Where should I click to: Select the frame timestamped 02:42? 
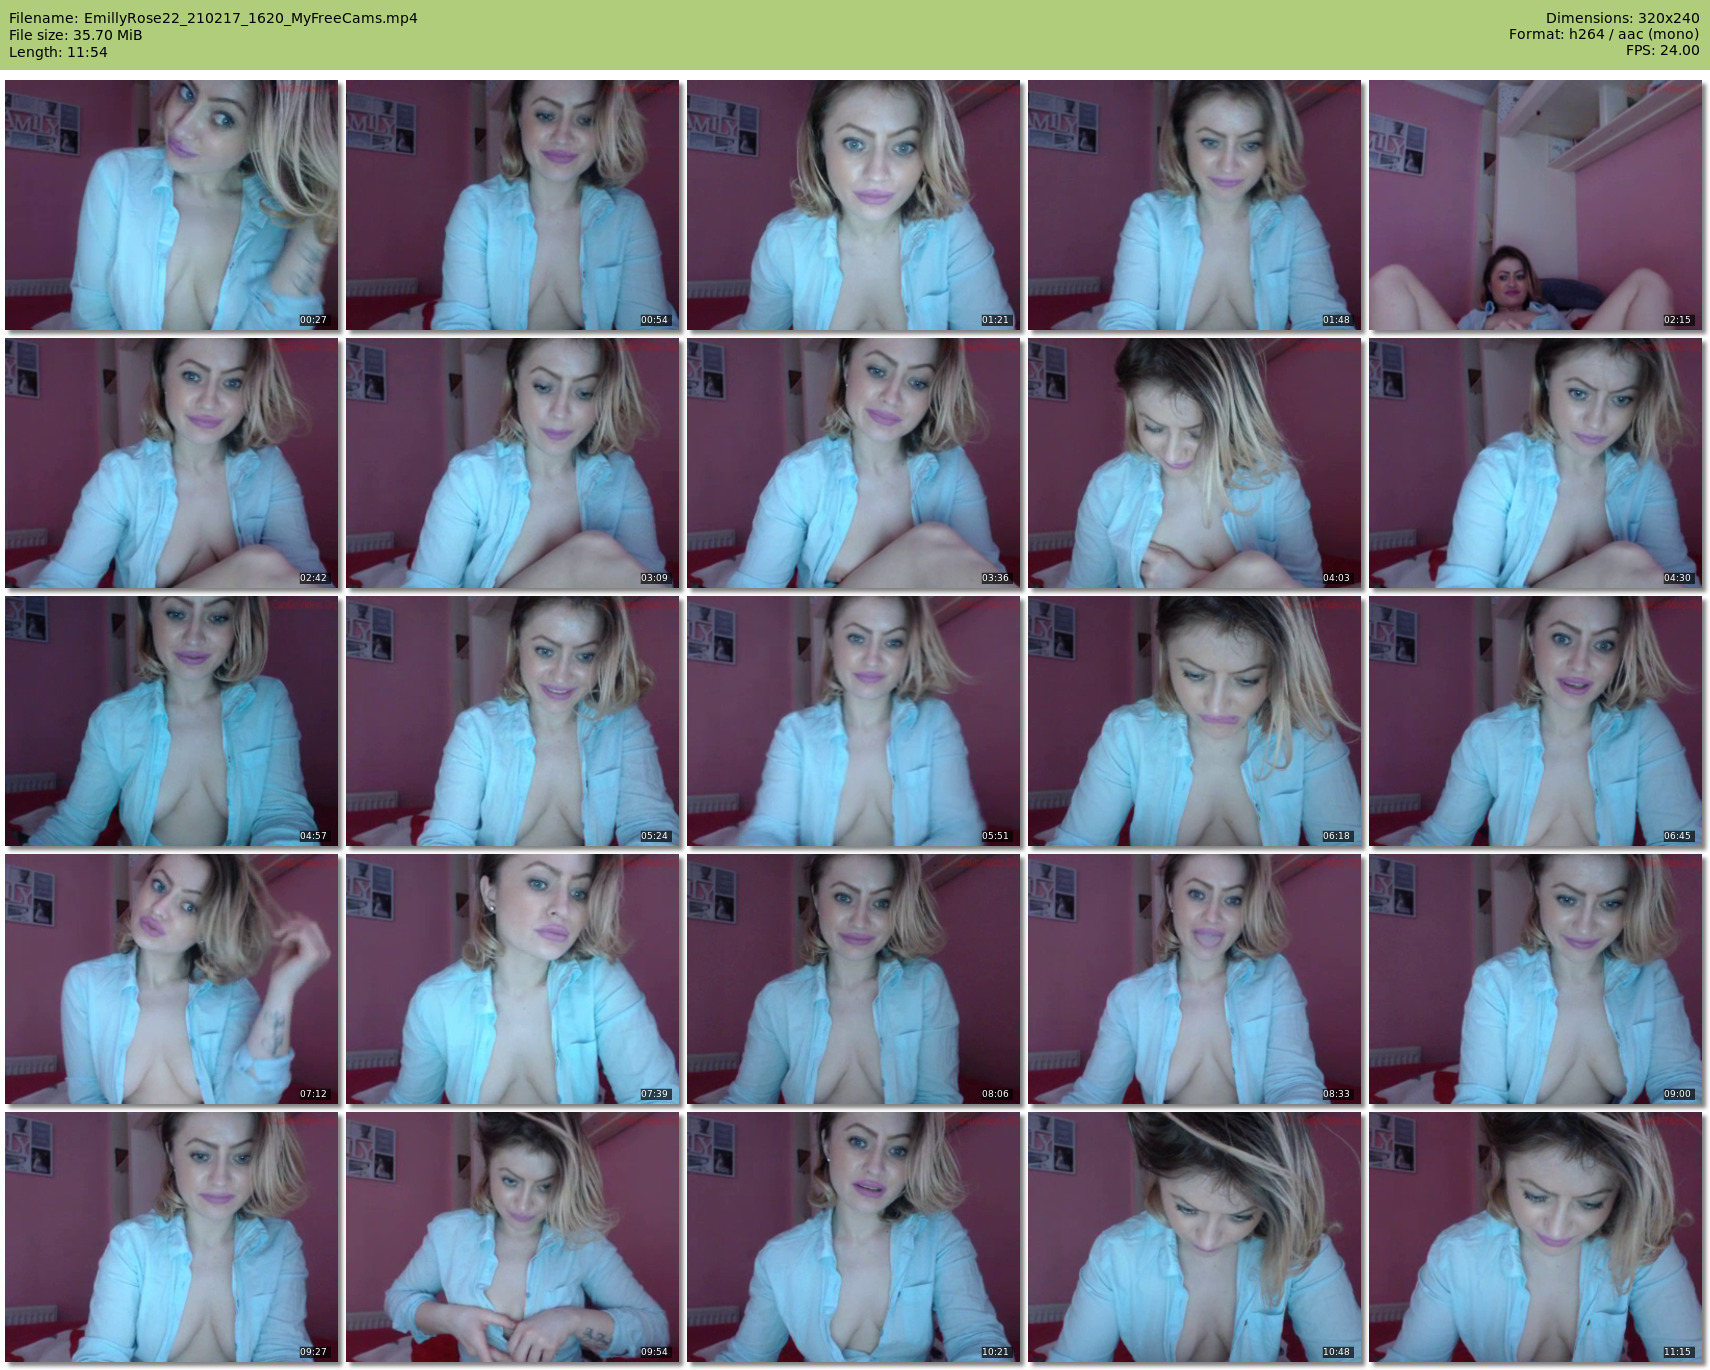(x=171, y=463)
